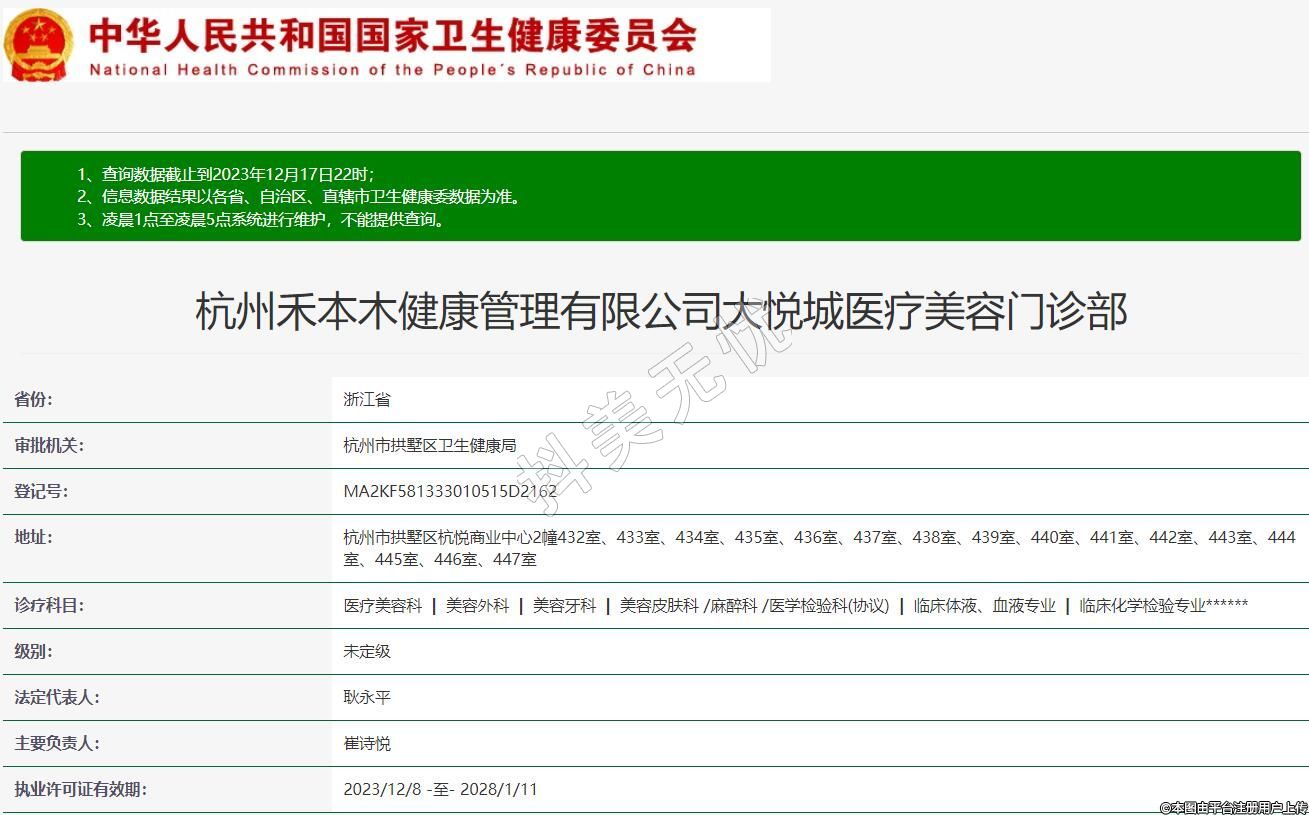
Task: Click the Chinese National Health Commission title
Action: 392,36
